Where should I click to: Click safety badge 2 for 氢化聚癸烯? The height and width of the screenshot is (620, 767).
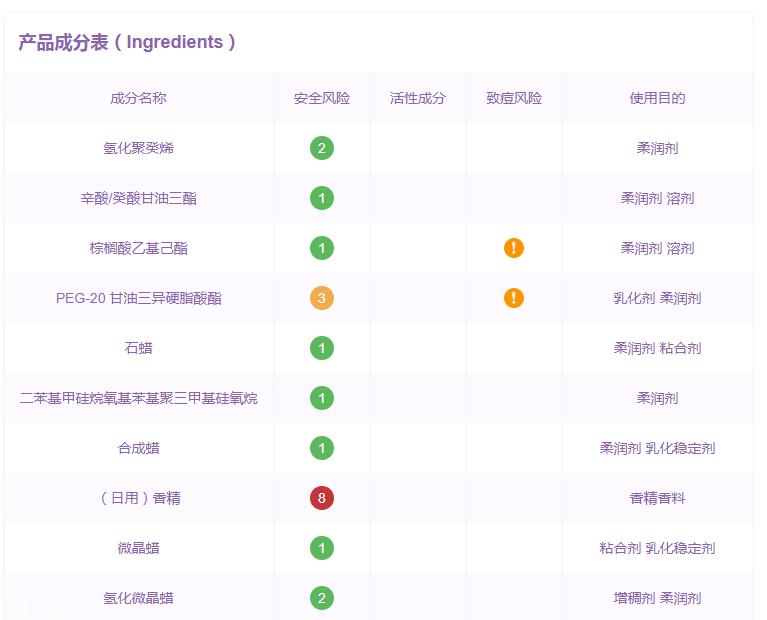click(x=322, y=148)
